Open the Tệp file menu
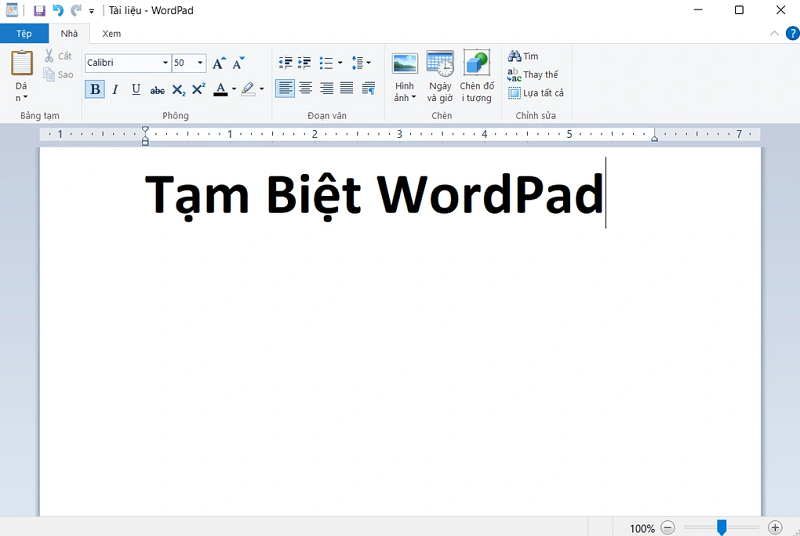The width and height of the screenshot is (800, 536). (x=24, y=34)
